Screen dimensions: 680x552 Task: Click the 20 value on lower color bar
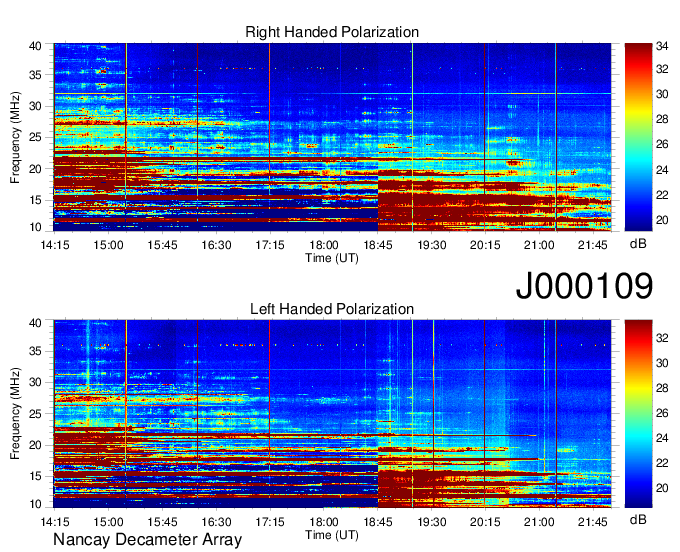[x=662, y=488]
